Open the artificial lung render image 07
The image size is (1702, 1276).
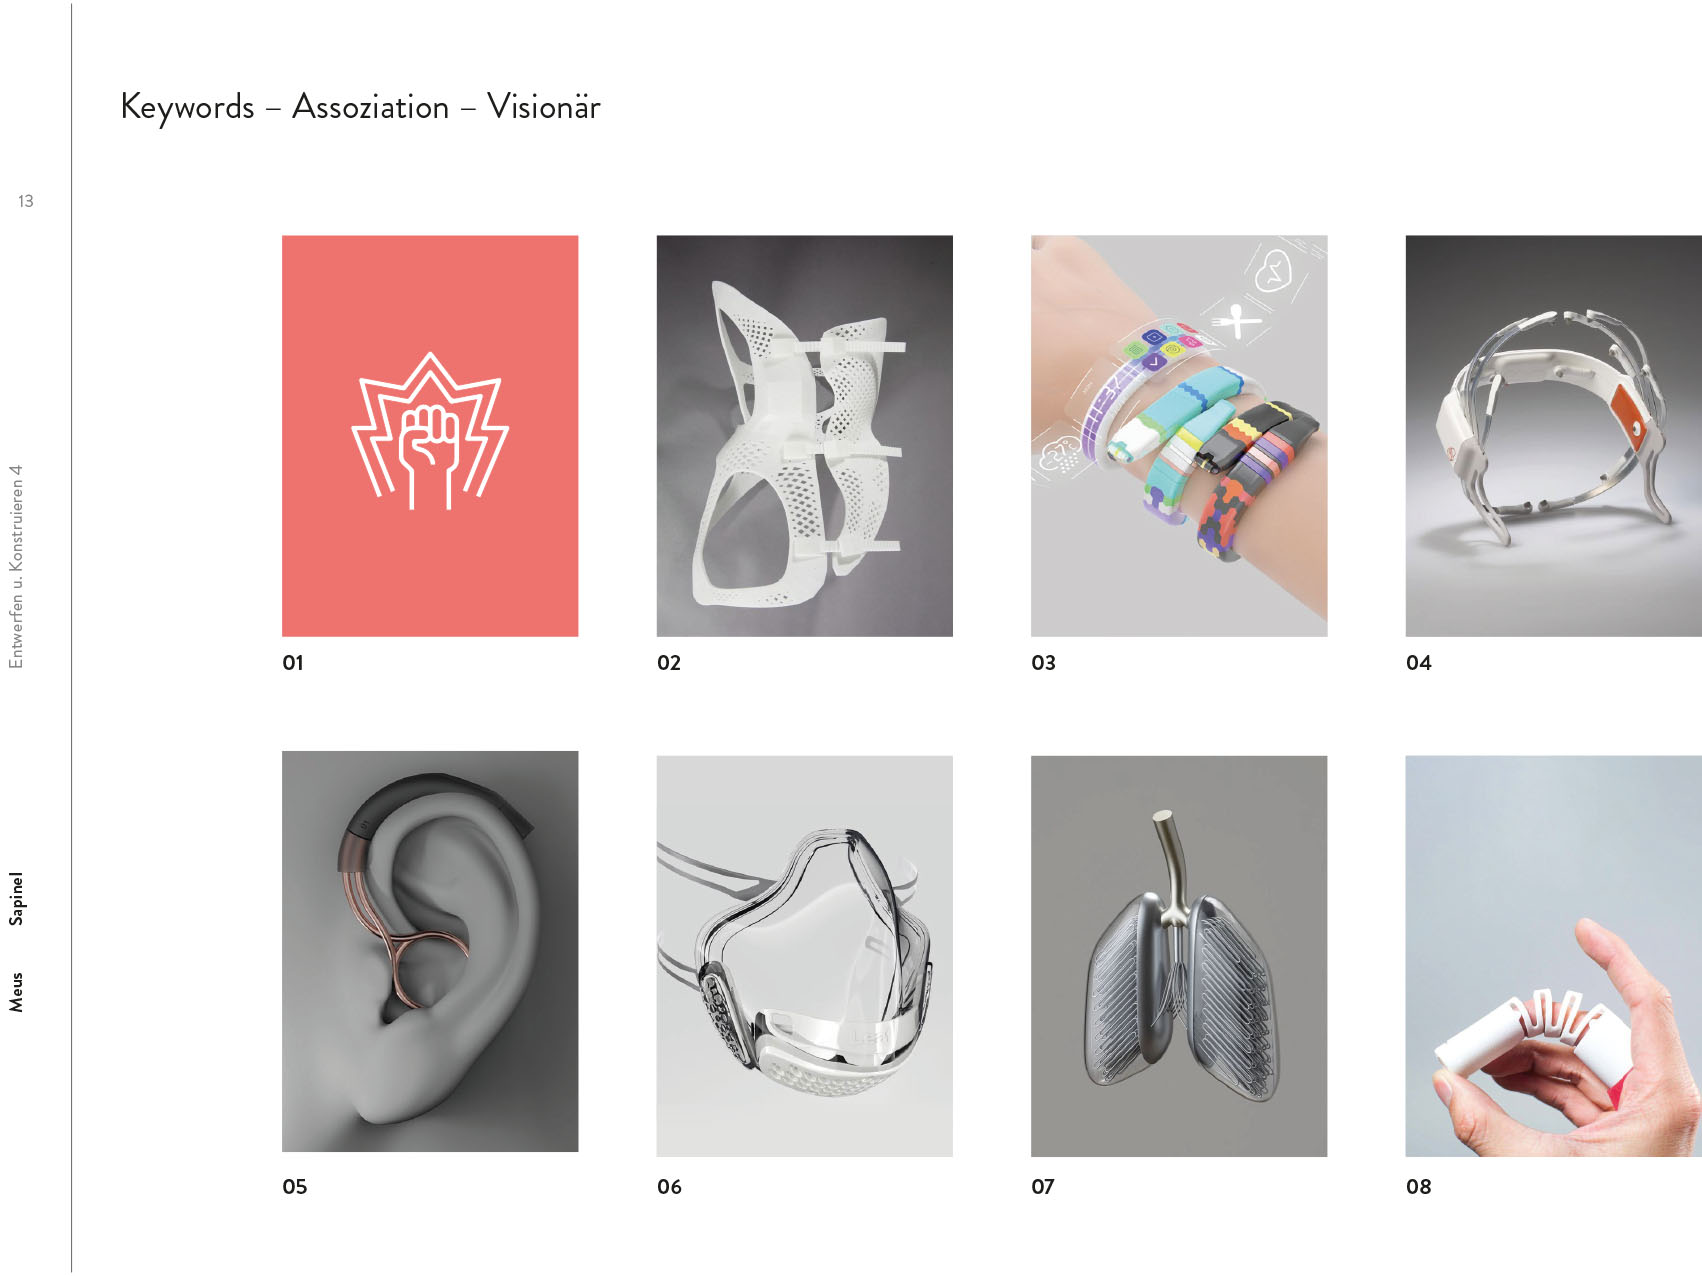click(1179, 956)
